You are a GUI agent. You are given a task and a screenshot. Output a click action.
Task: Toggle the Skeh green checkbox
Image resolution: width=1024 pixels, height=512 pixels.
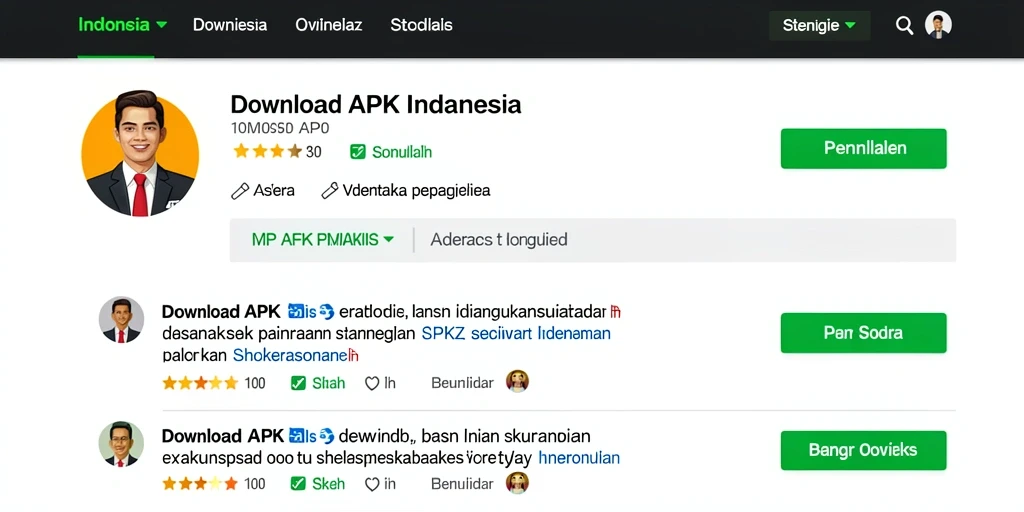click(298, 484)
